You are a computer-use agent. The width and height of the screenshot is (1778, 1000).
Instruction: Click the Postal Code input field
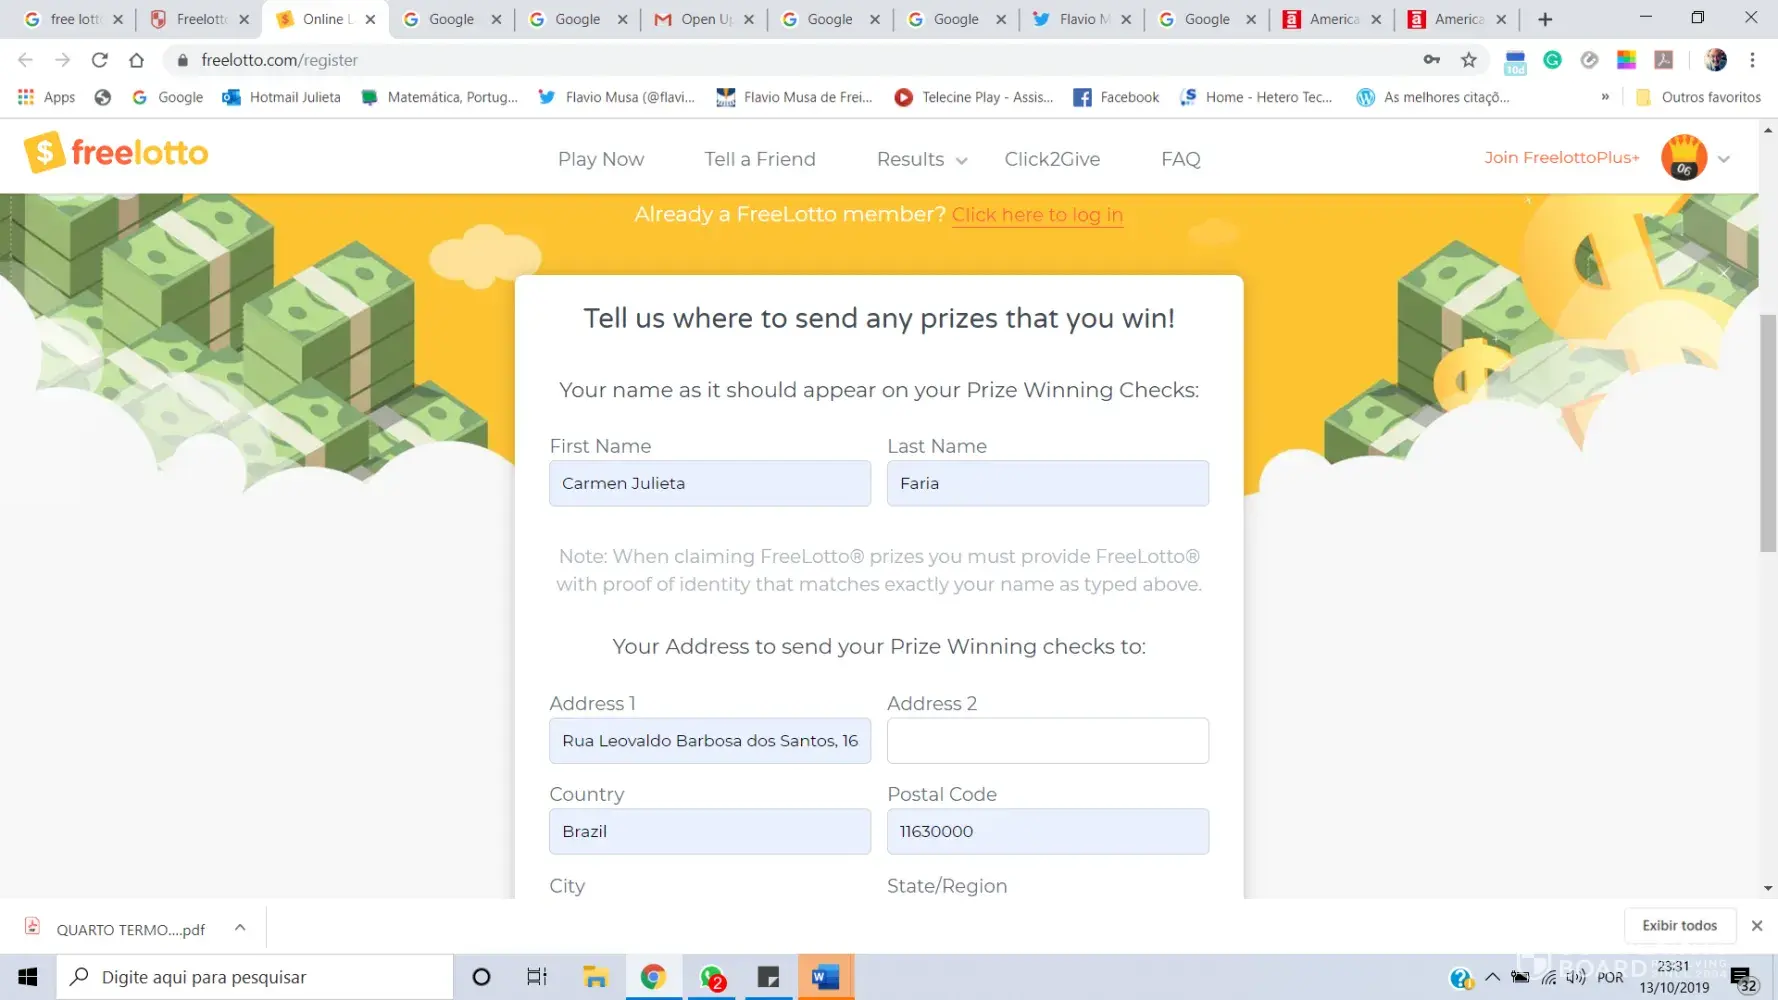1048,831
